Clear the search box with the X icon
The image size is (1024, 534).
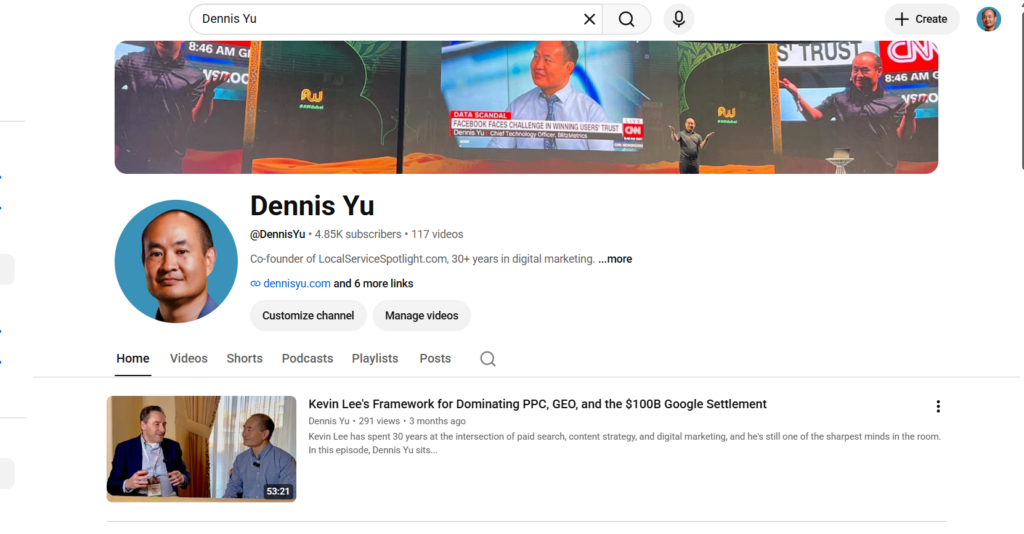pyautogui.click(x=589, y=20)
